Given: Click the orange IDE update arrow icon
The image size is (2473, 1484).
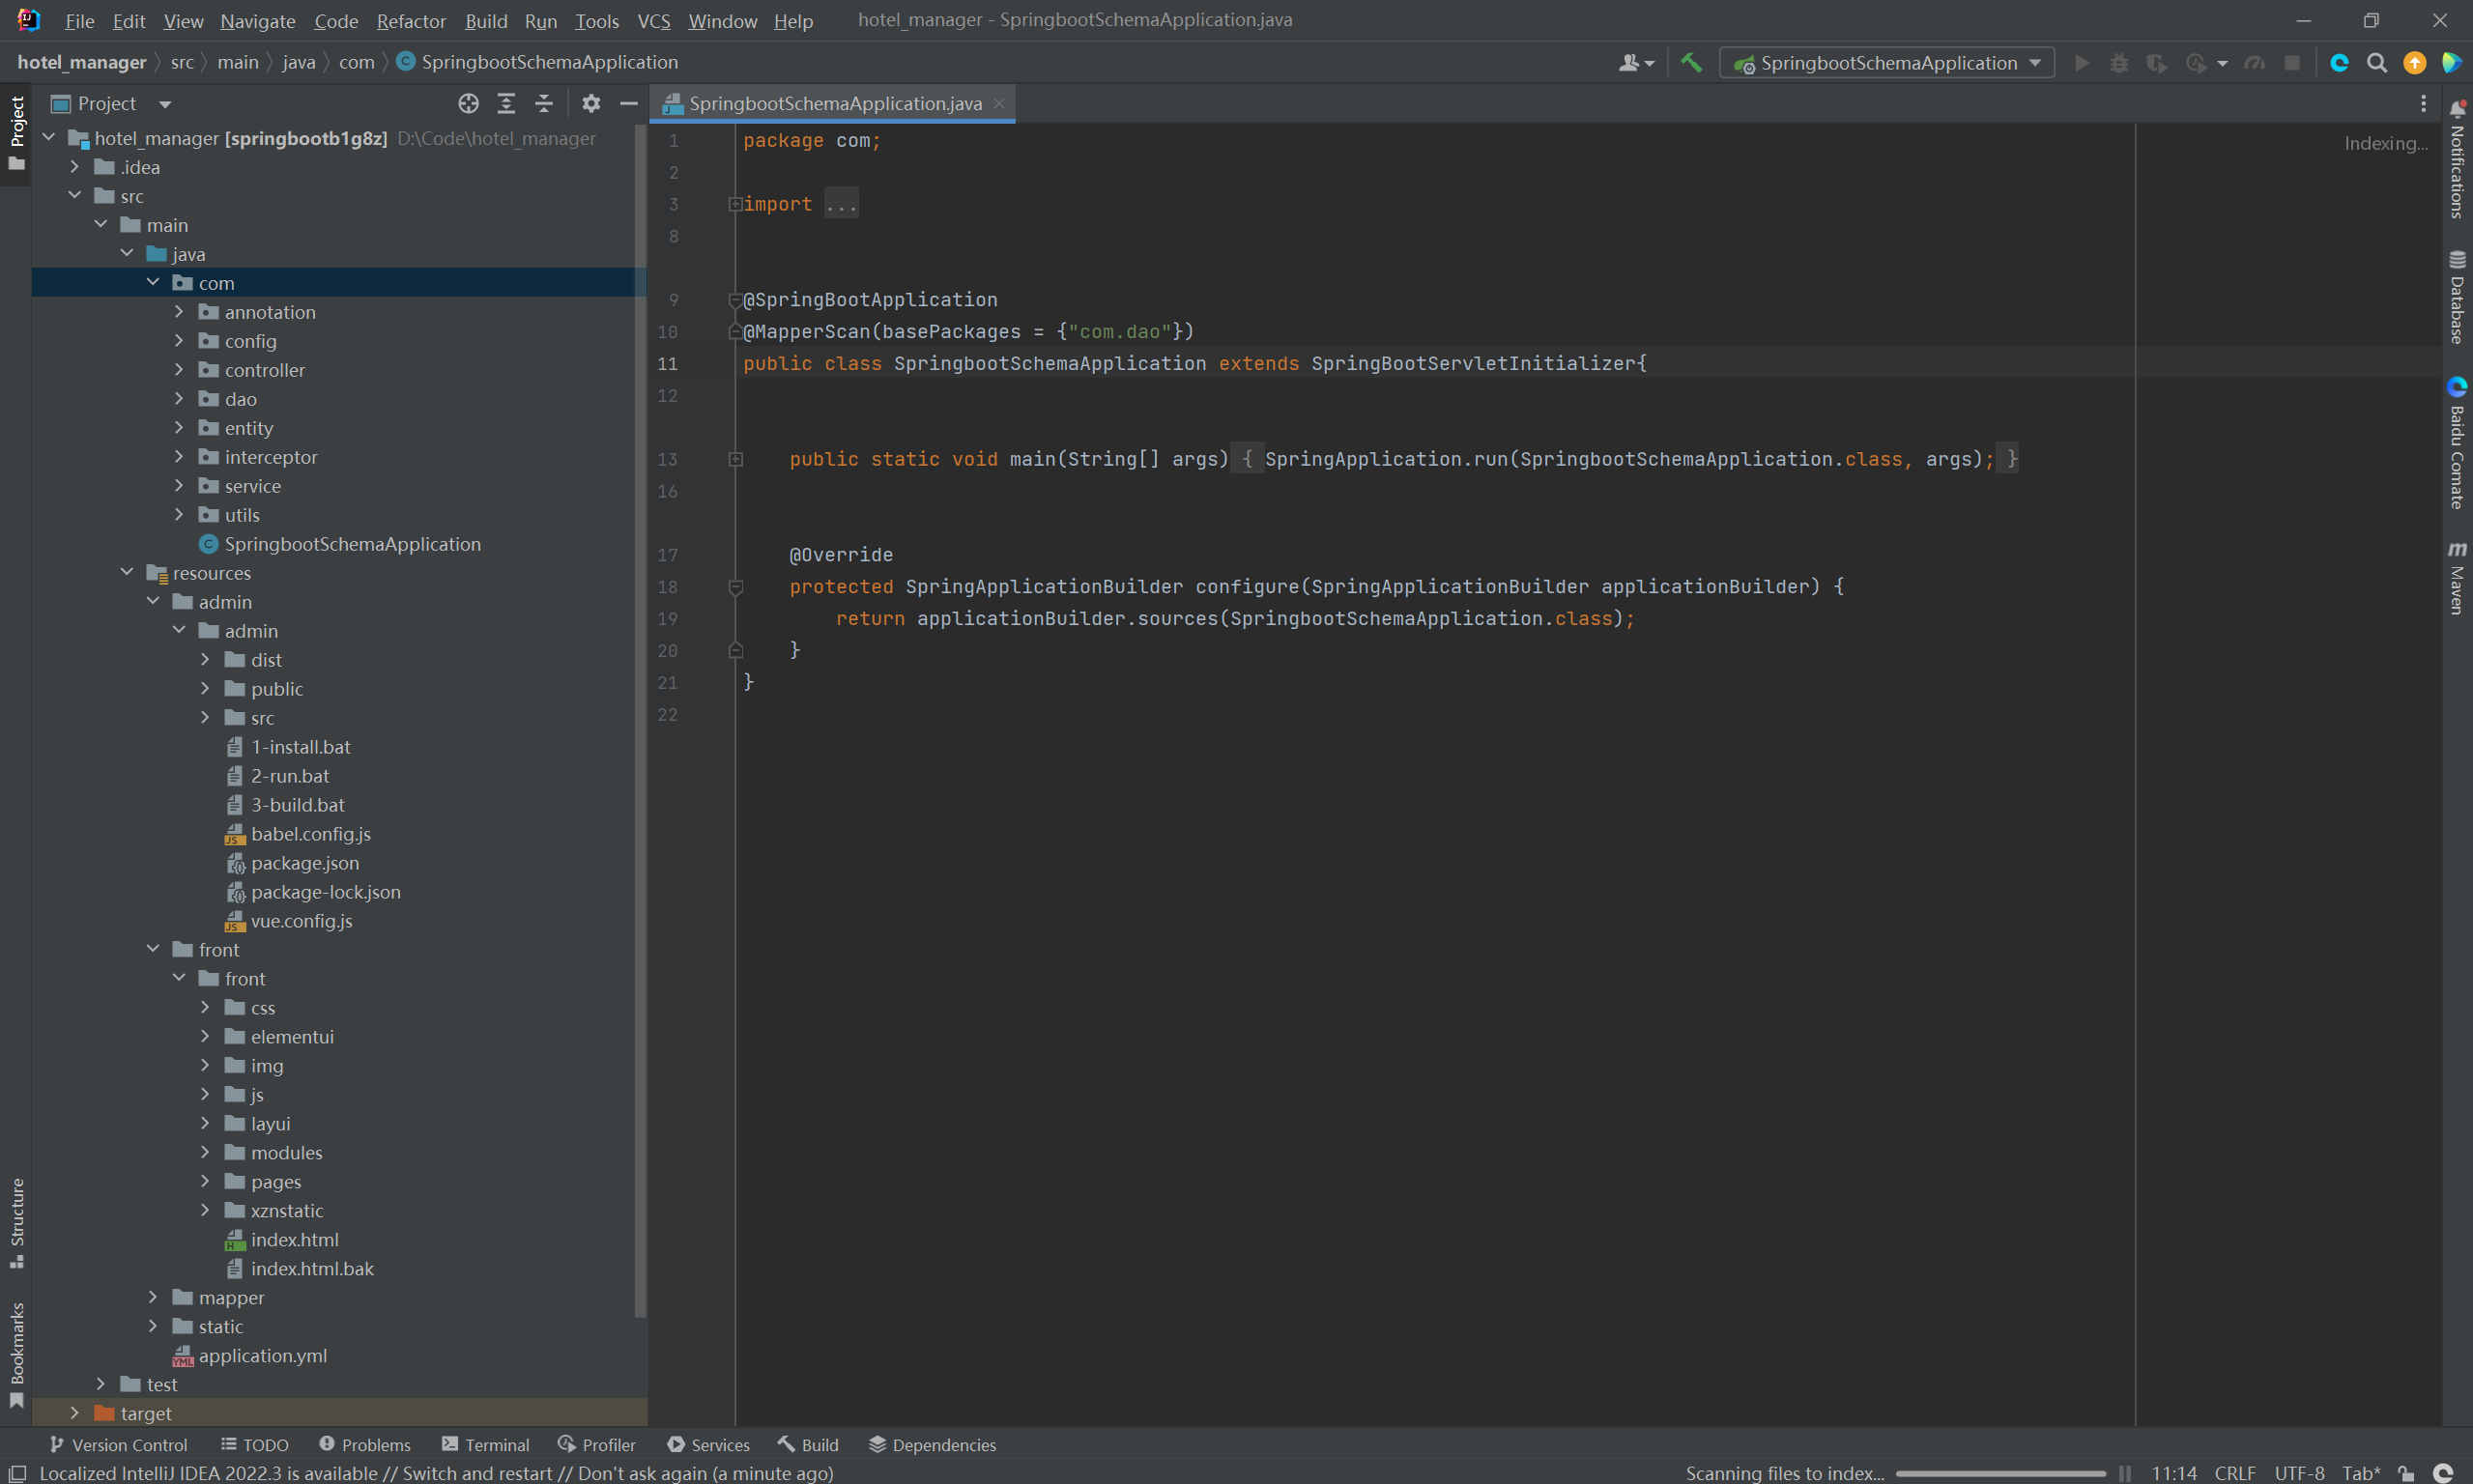Looking at the screenshot, I should 2414,63.
